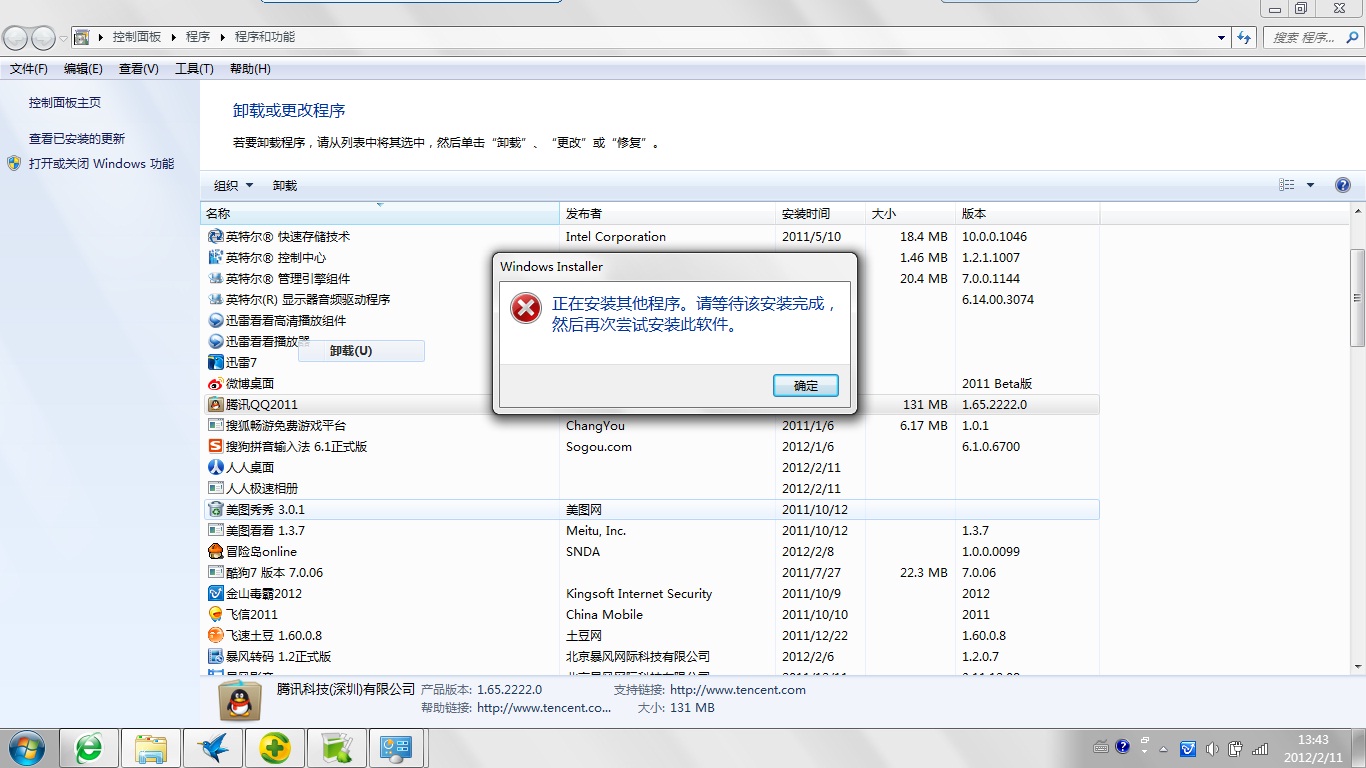Sort by the 安装时间 column header
The image size is (1366, 768).
pos(821,214)
